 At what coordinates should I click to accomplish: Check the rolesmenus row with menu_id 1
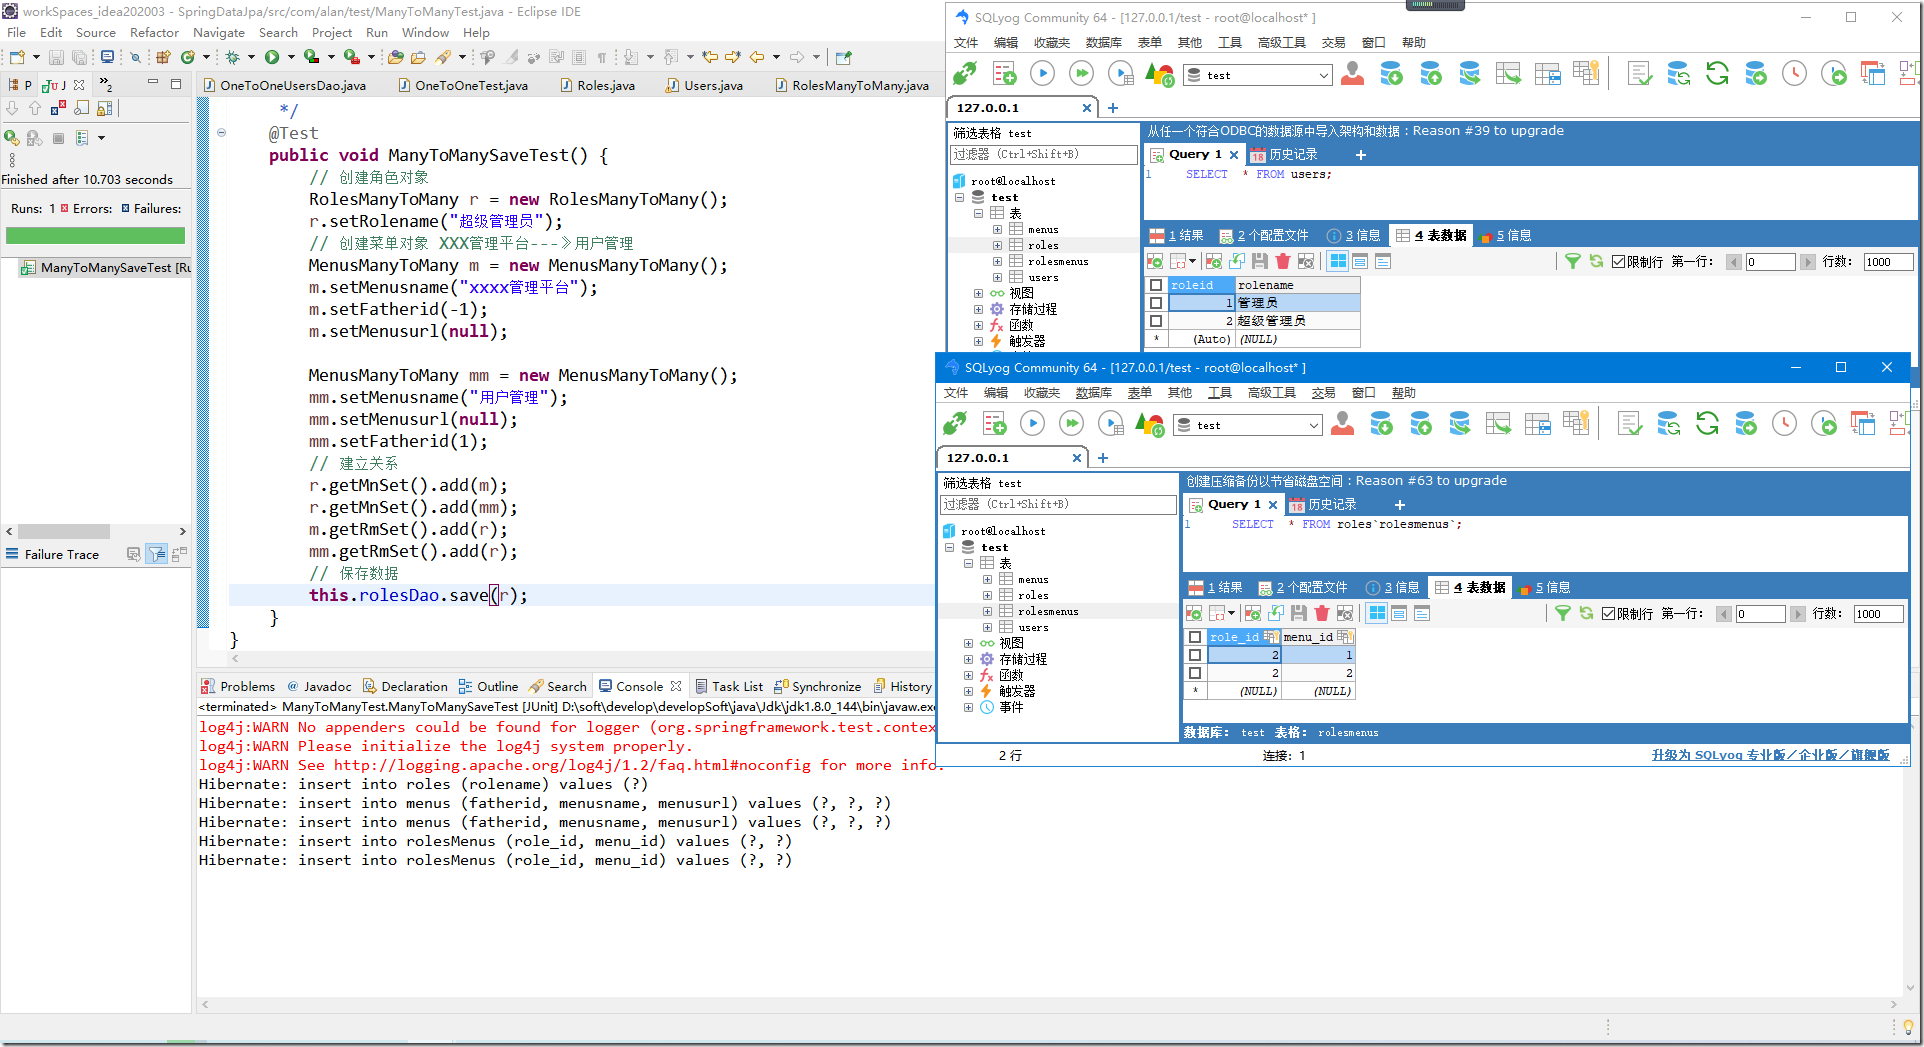(1194, 655)
